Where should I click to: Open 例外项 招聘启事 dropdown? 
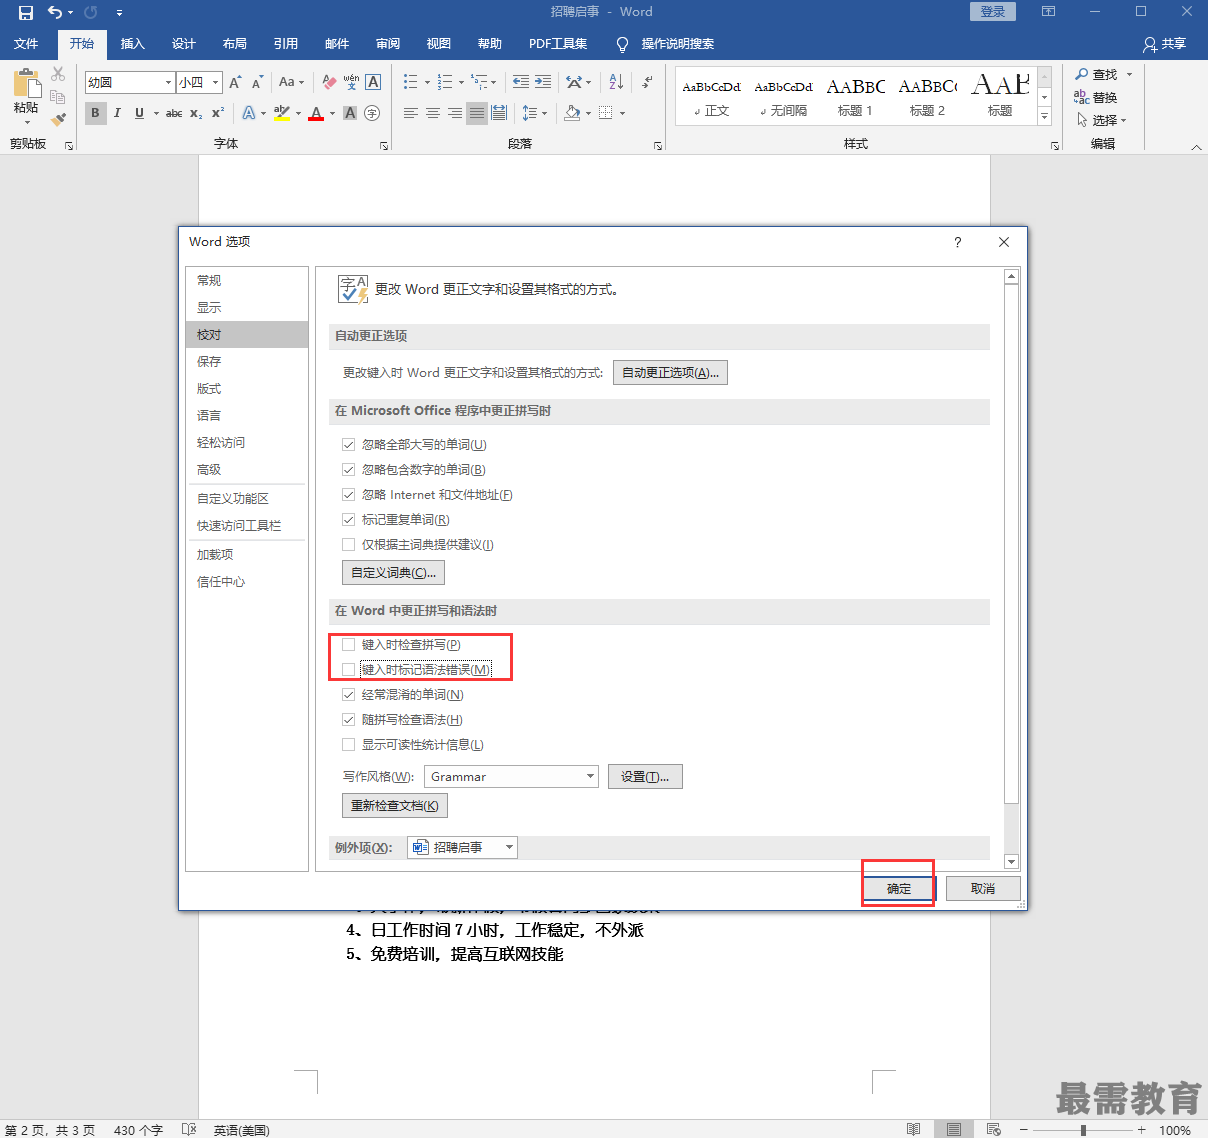[463, 847]
